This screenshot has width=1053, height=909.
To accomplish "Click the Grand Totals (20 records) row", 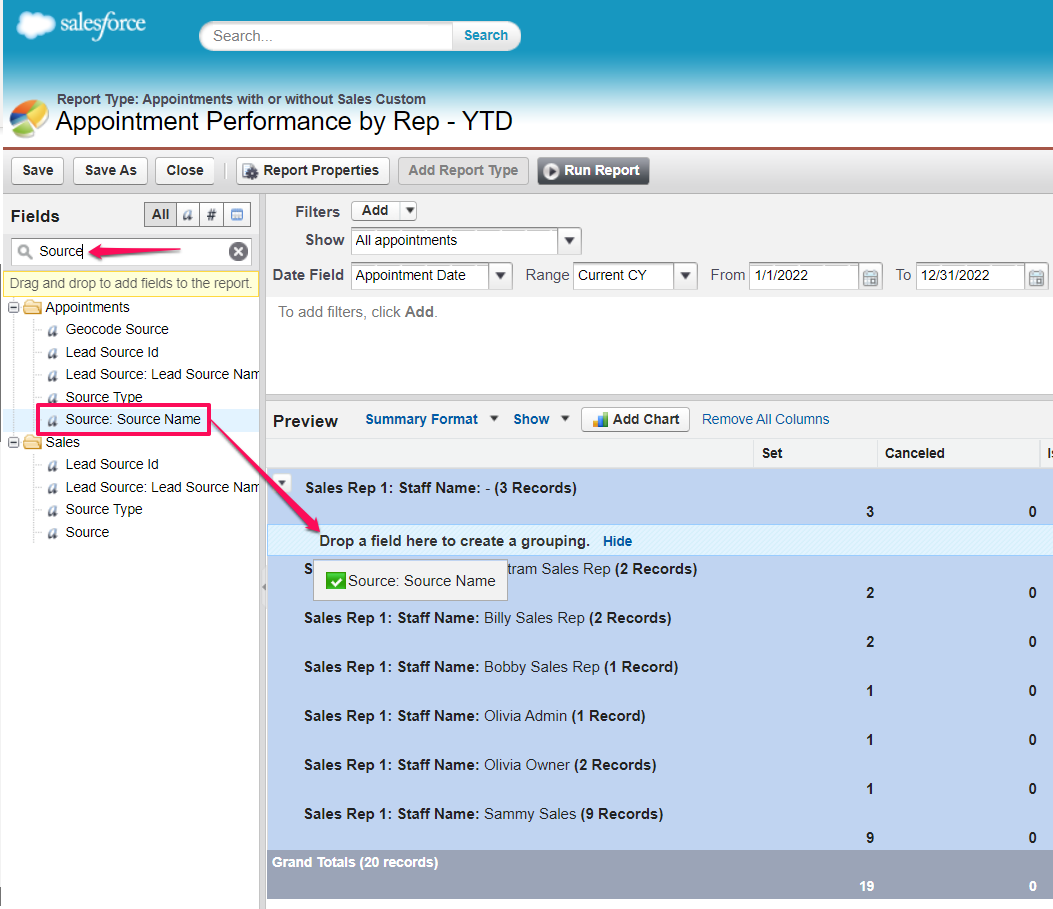I will click(659, 874).
